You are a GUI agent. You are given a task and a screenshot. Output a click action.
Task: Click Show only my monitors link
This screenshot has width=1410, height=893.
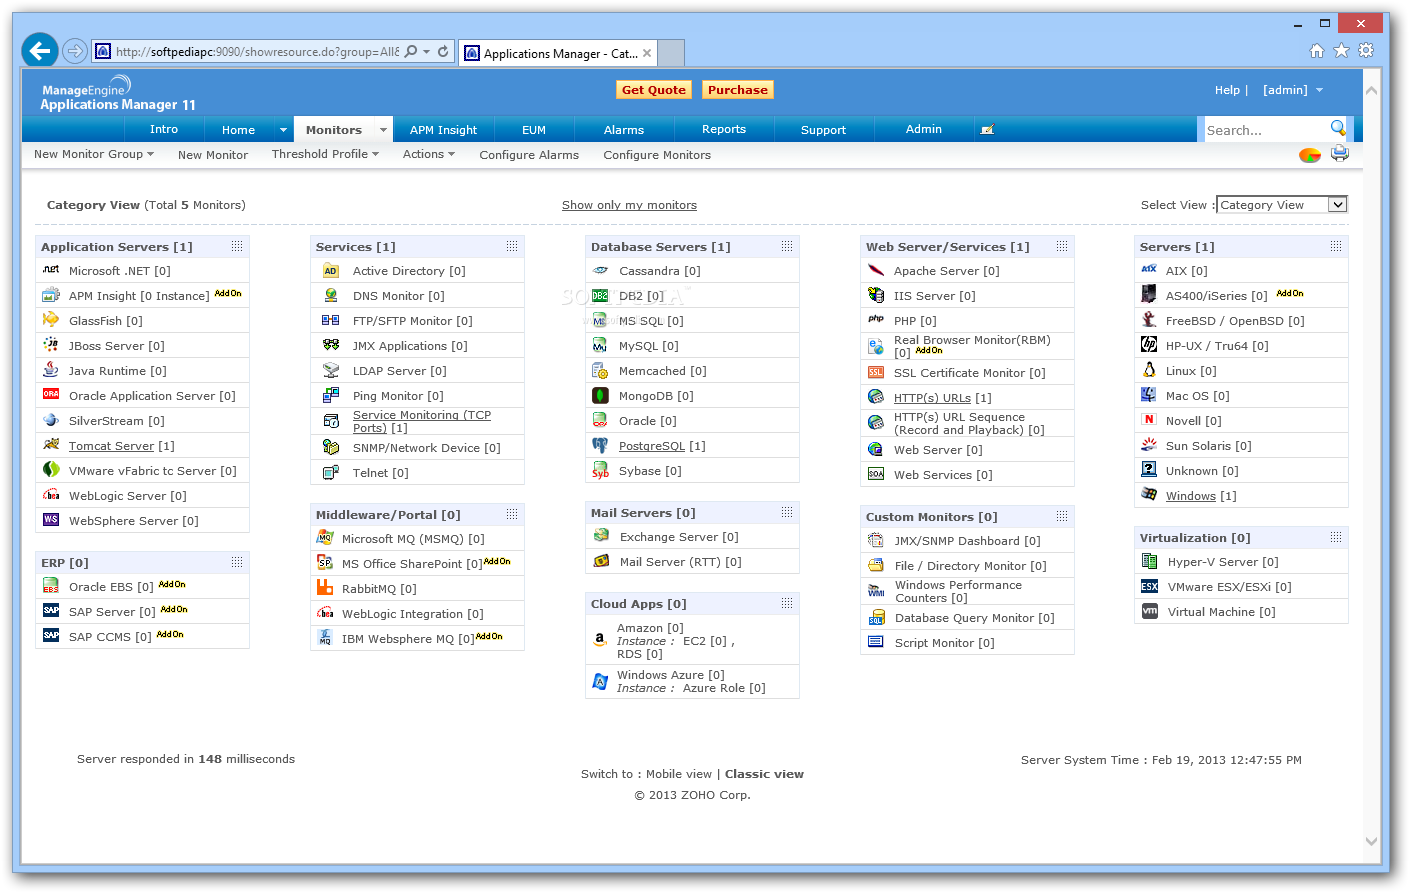coord(629,205)
